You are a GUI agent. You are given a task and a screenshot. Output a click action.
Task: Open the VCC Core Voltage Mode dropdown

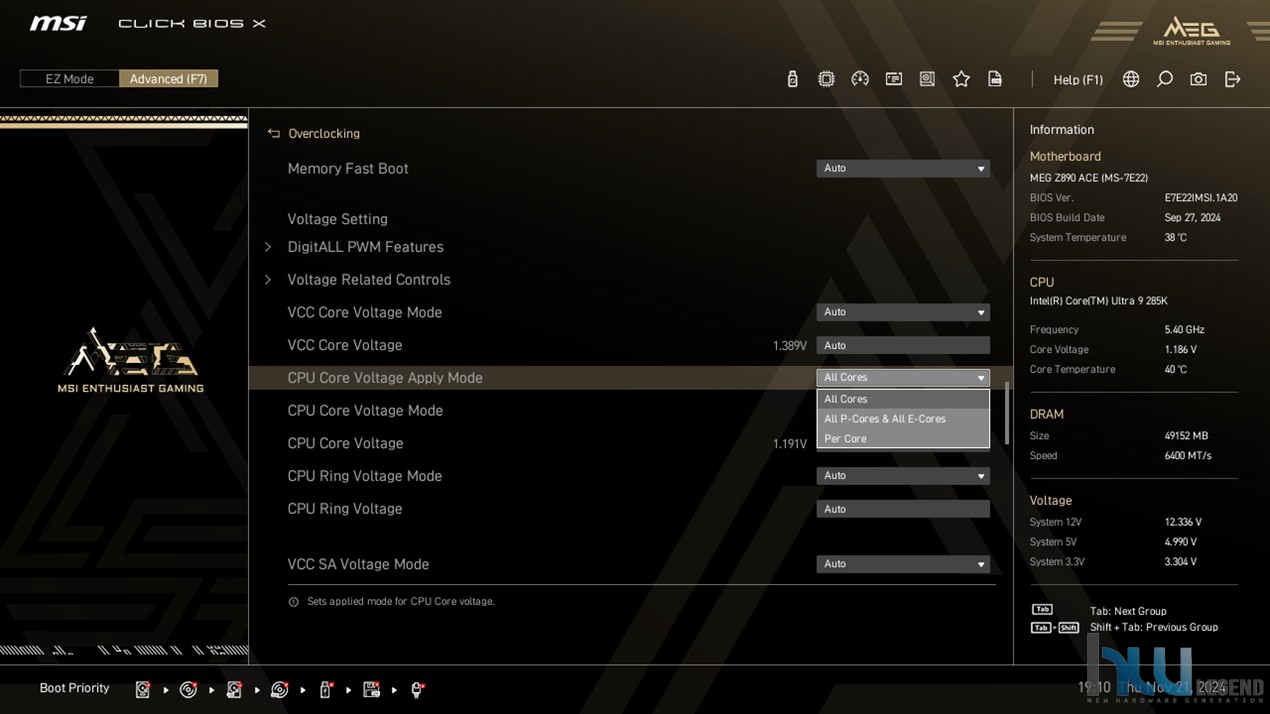point(903,312)
